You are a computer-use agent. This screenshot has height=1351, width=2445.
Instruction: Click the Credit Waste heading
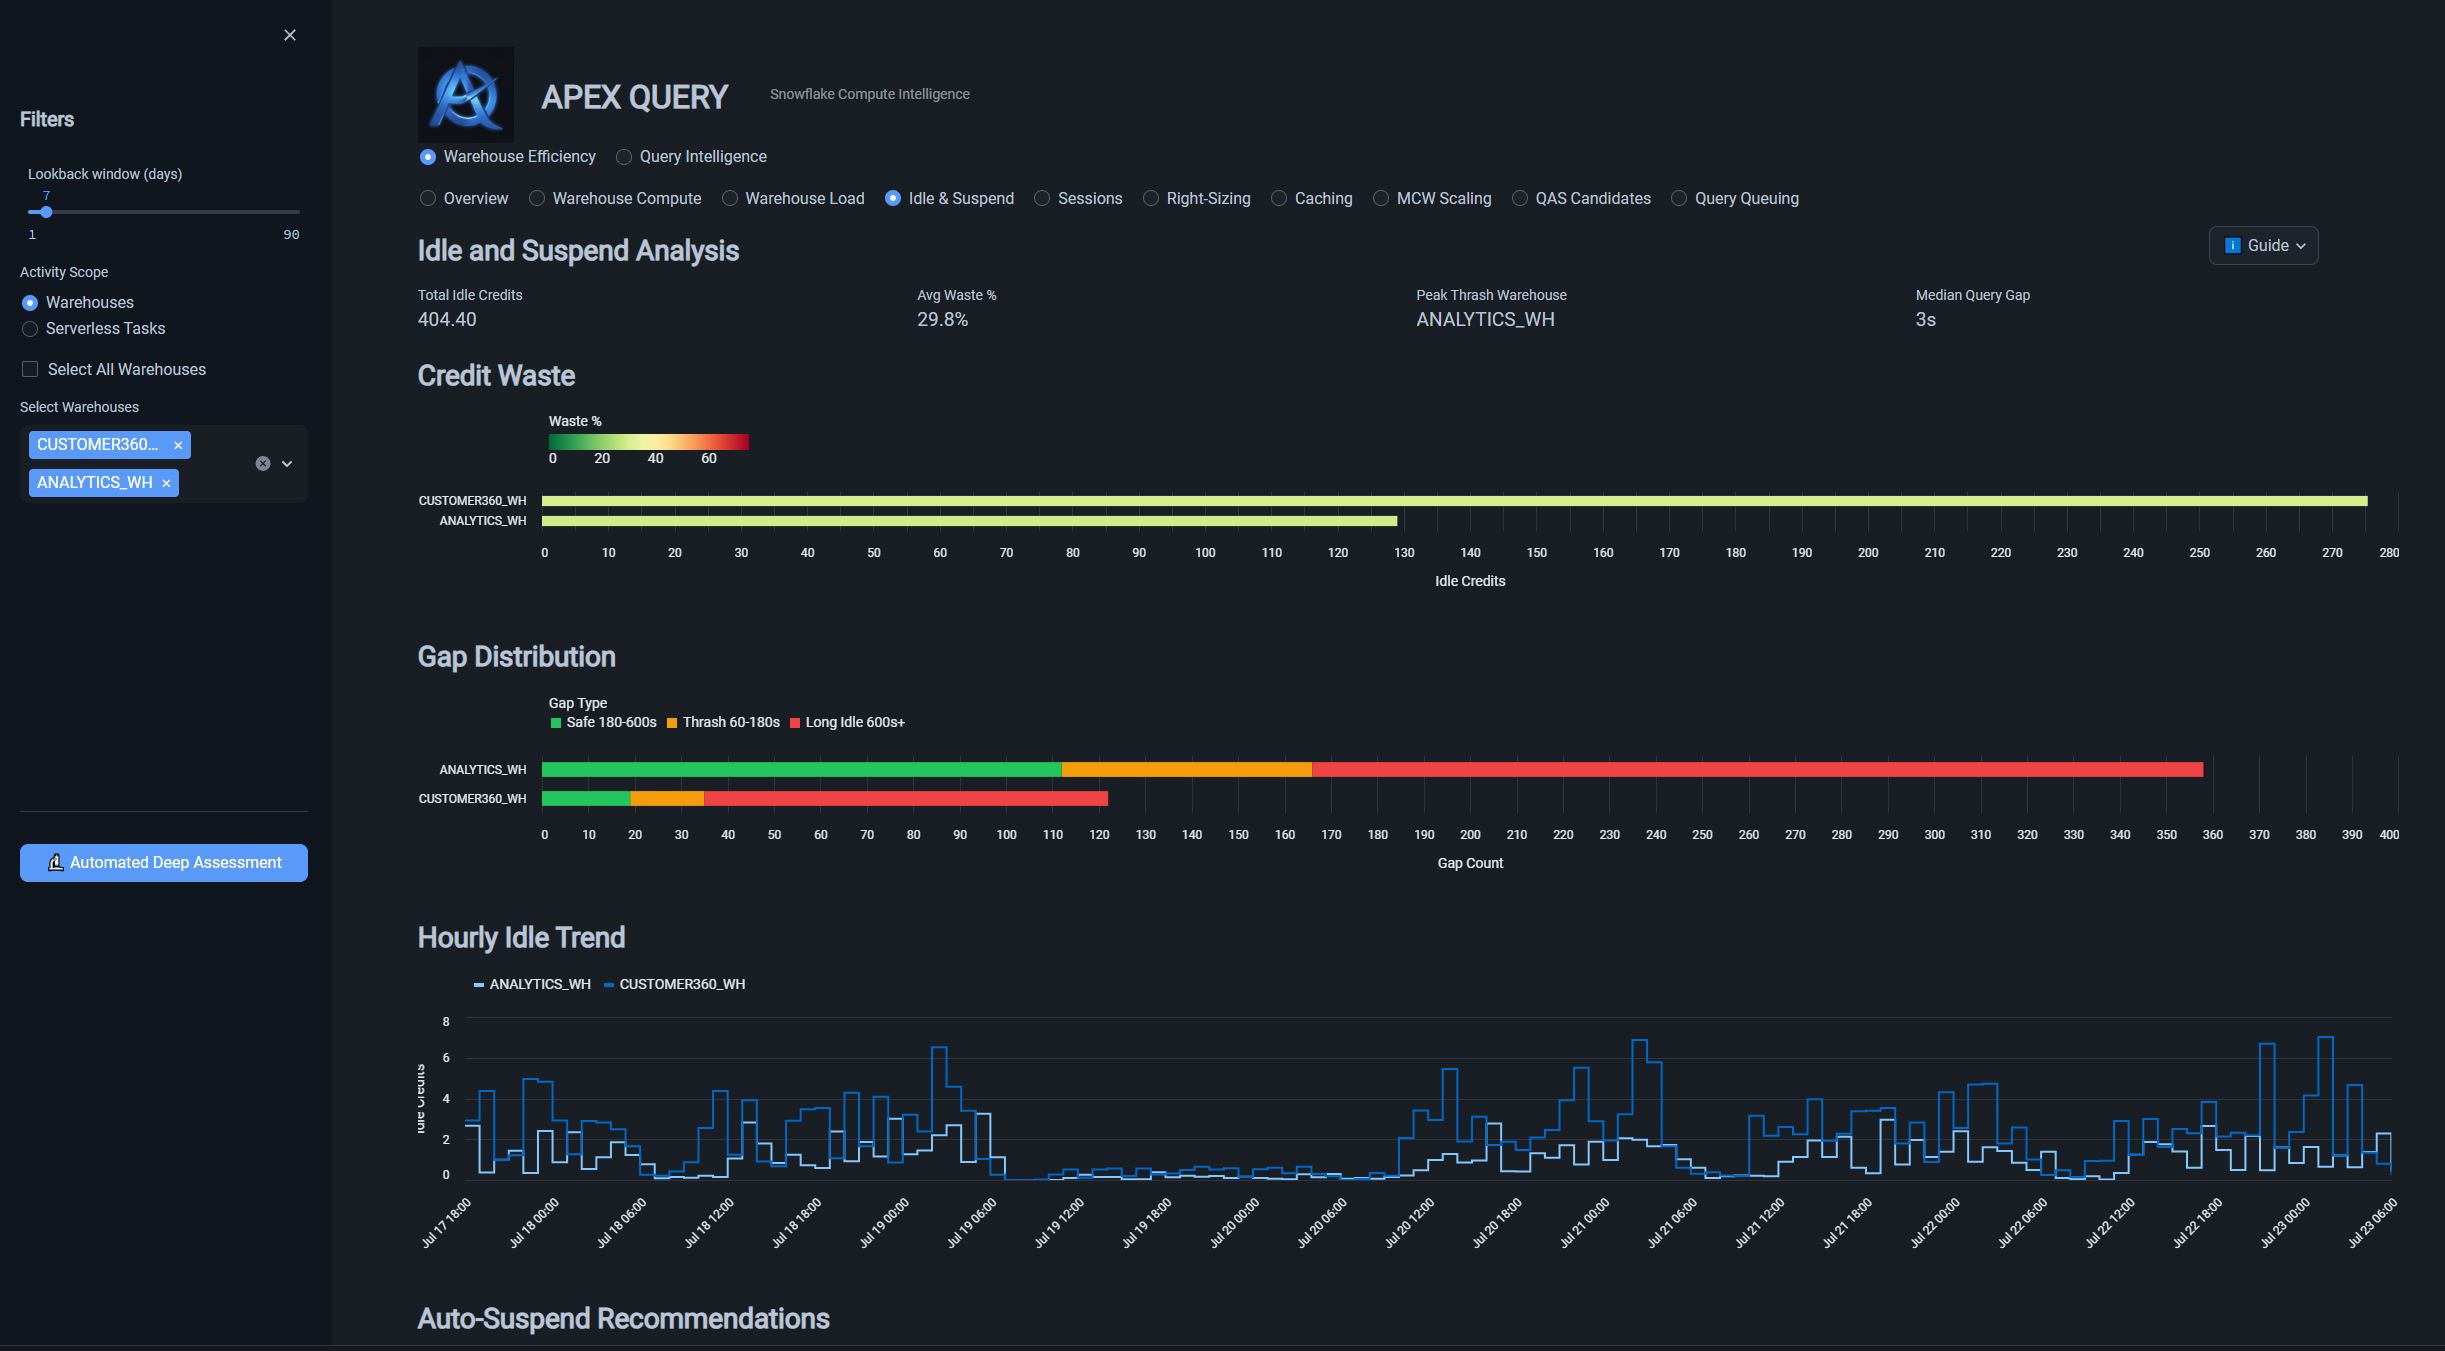pos(496,376)
